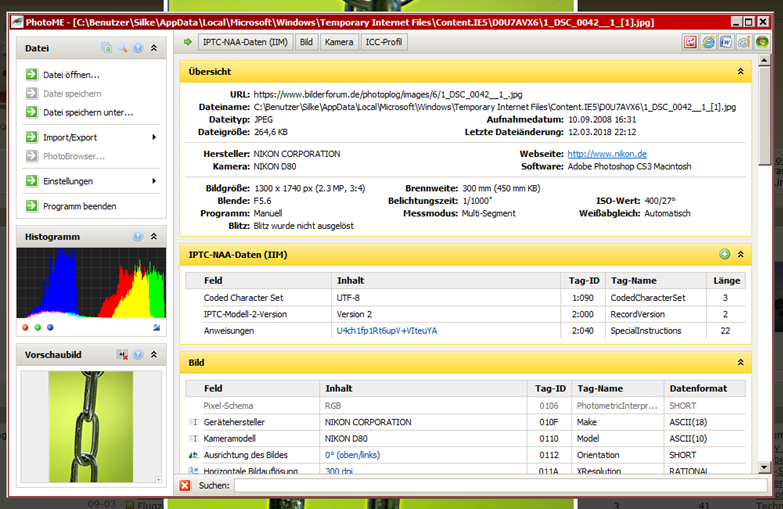The width and height of the screenshot is (783, 509).
Task: Collapse the Histogramm panel
Action: pyautogui.click(x=154, y=236)
